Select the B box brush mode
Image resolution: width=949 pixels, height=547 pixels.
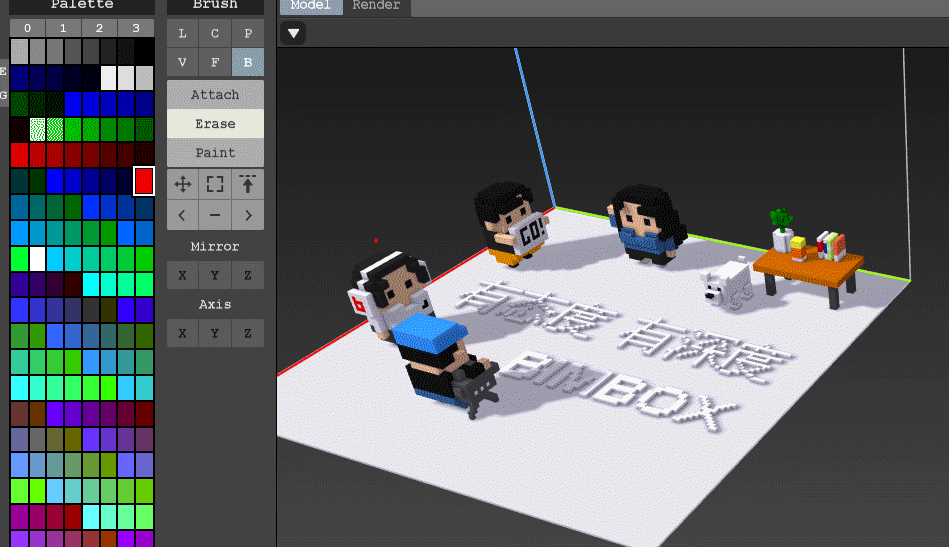click(248, 62)
